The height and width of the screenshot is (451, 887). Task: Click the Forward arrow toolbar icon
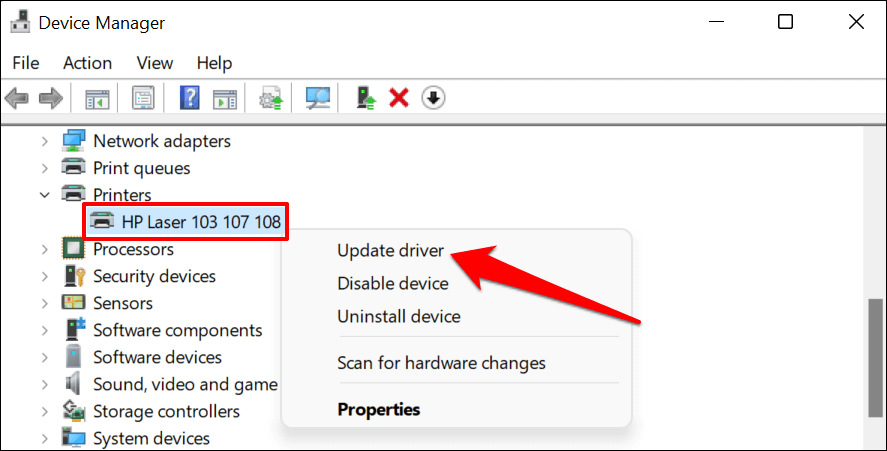click(51, 98)
